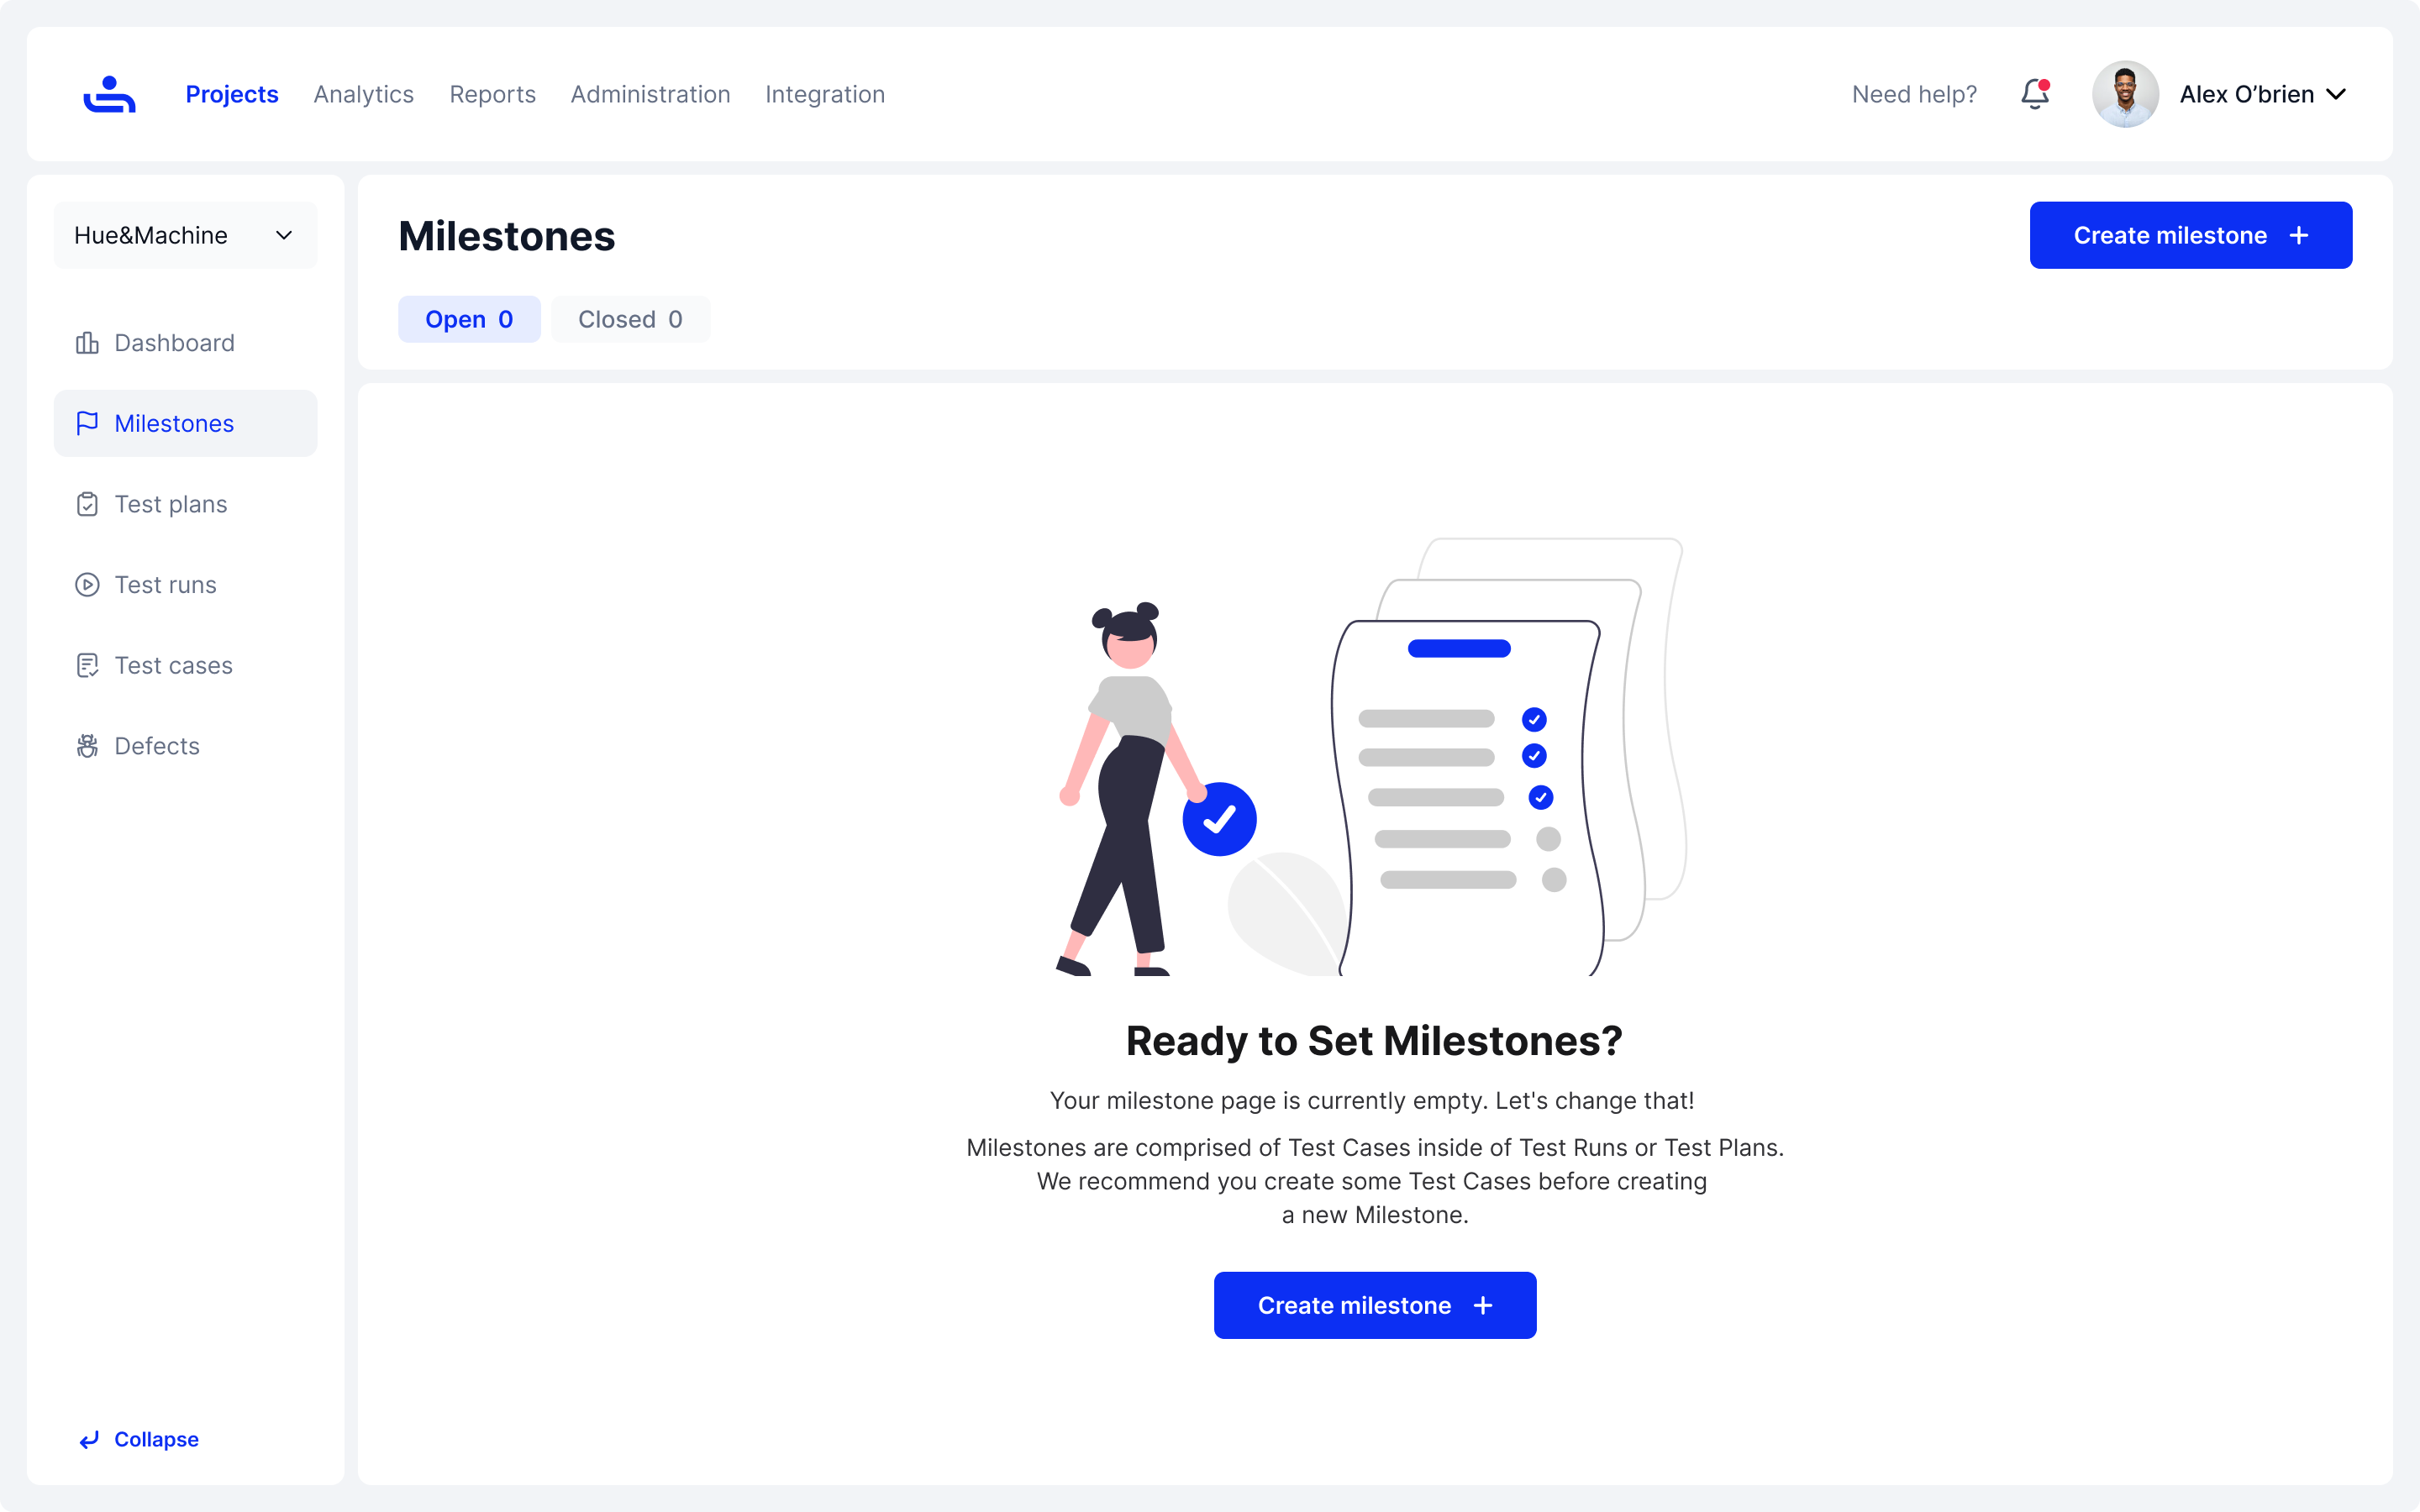Open Test cases in the sidebar
Viewport: 2420px width, 1512px height.
pyautogui.click(x=186, y=665)
